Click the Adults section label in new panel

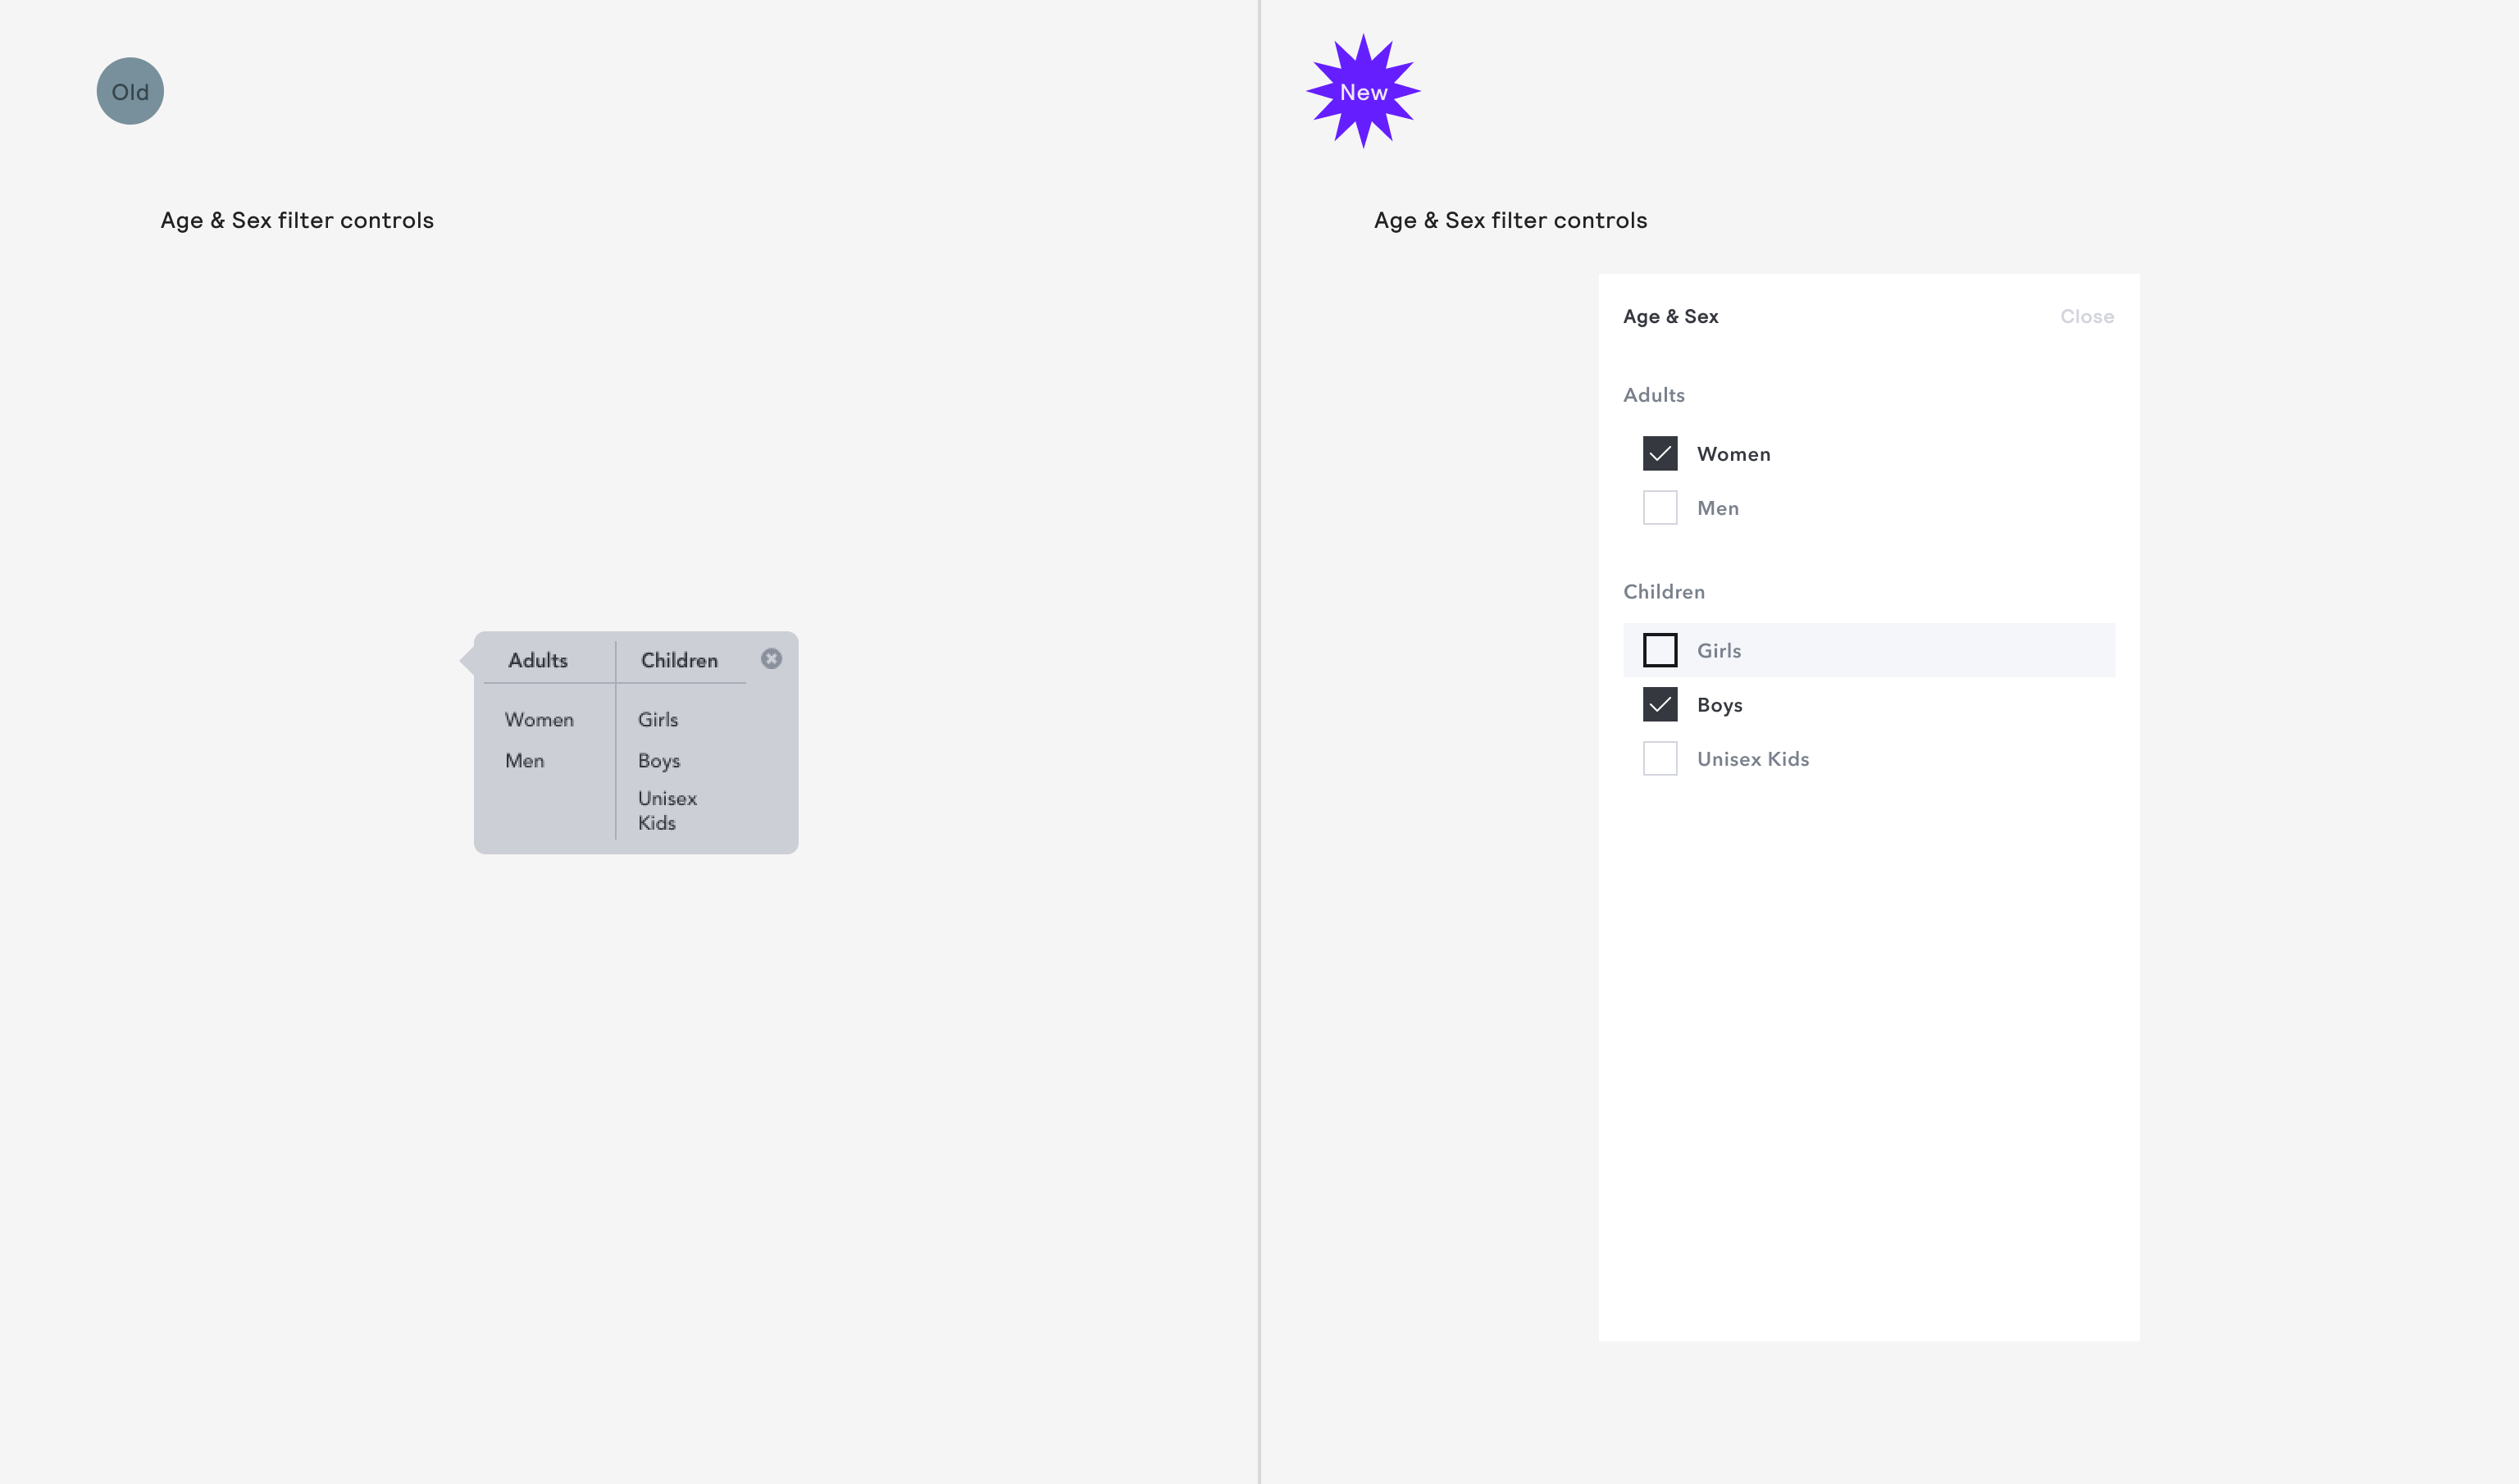coord(1653,395)
